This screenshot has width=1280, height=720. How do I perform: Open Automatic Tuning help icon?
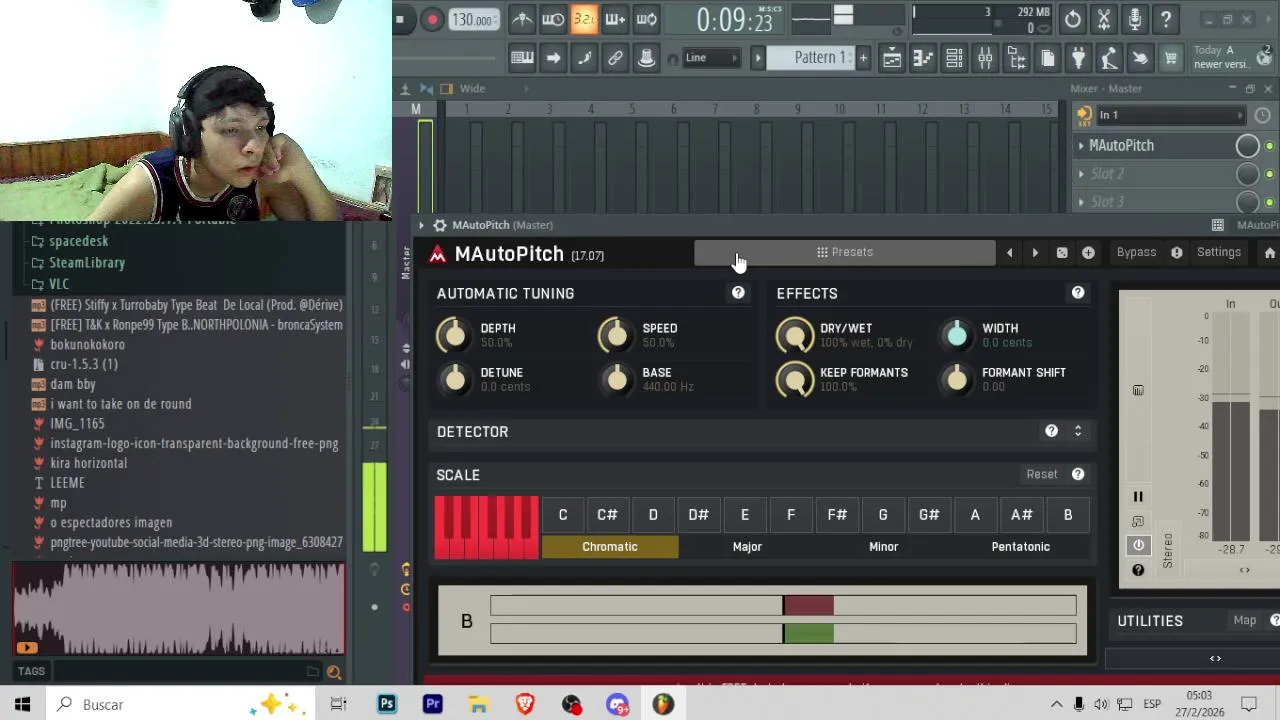click(x=738, y=293)
